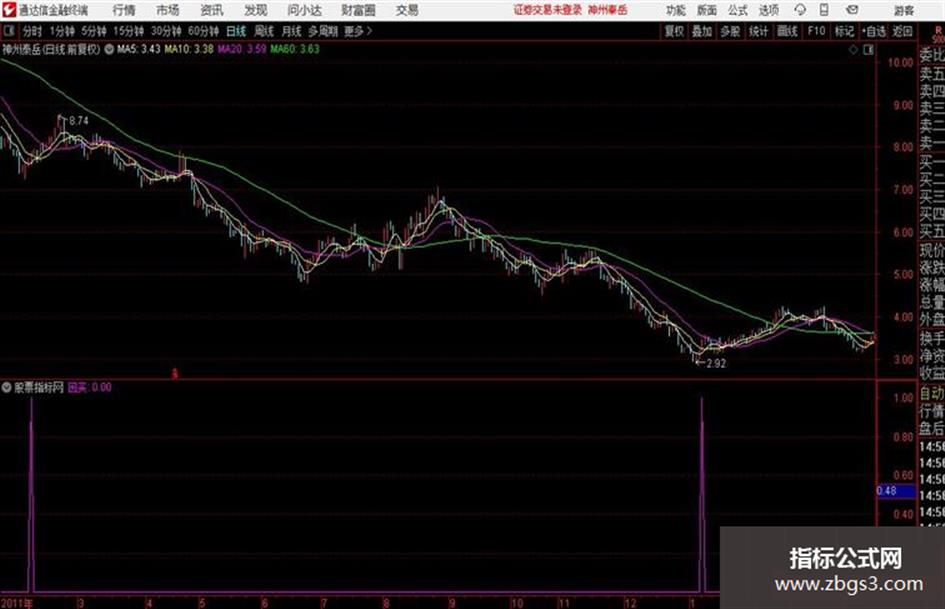This screenshot has height=609, width=945.
Task: Click the 8.74 high price label
Action: point(78,121)
